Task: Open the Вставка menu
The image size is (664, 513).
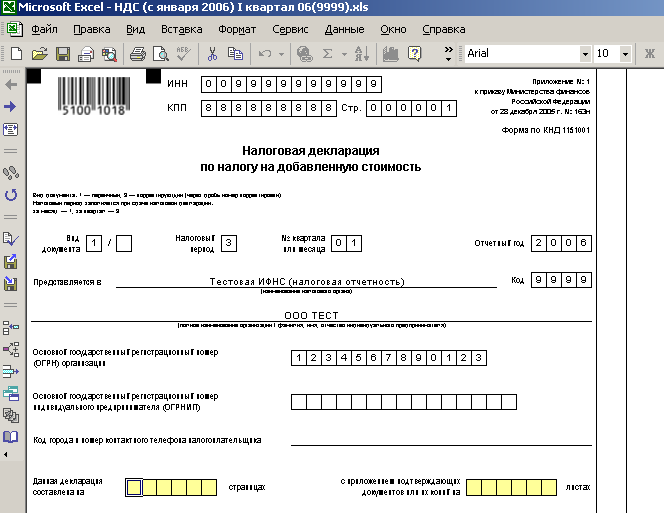Action: [181, 29]
